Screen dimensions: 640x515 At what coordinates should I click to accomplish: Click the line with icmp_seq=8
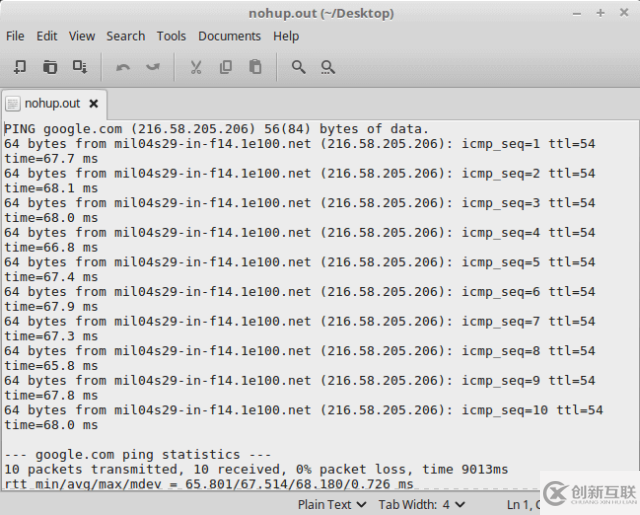tap(300, 351)
